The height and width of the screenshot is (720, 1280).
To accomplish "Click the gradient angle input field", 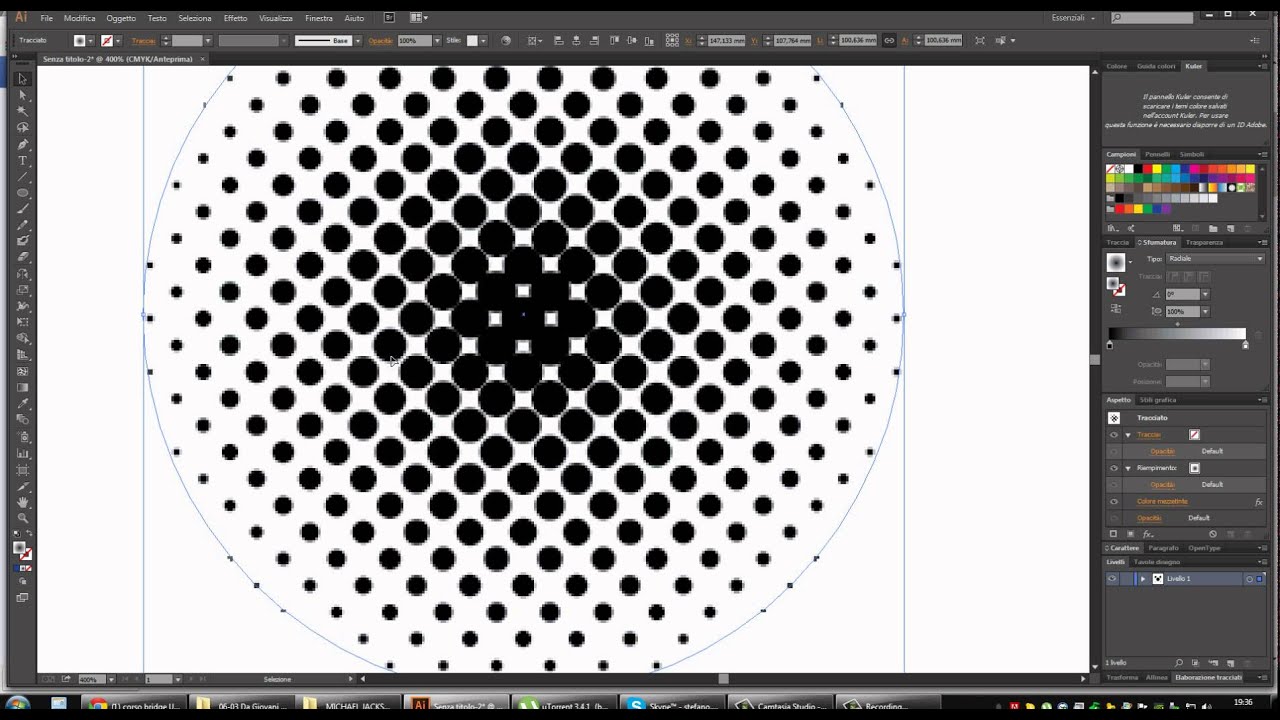I will point(1182,294).
